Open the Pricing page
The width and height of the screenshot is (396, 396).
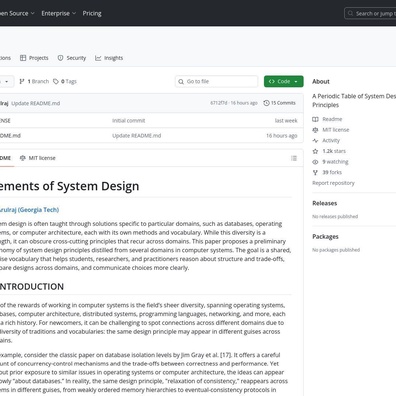(x=92, y=13)
